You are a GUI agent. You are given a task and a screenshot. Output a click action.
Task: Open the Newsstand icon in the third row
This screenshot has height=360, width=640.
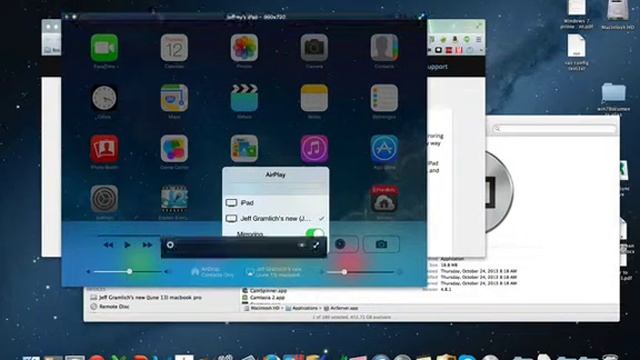(244, 149)
